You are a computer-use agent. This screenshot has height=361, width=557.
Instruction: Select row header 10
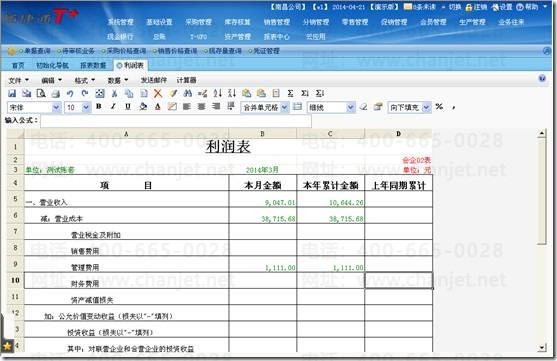(x=15, y=280)
